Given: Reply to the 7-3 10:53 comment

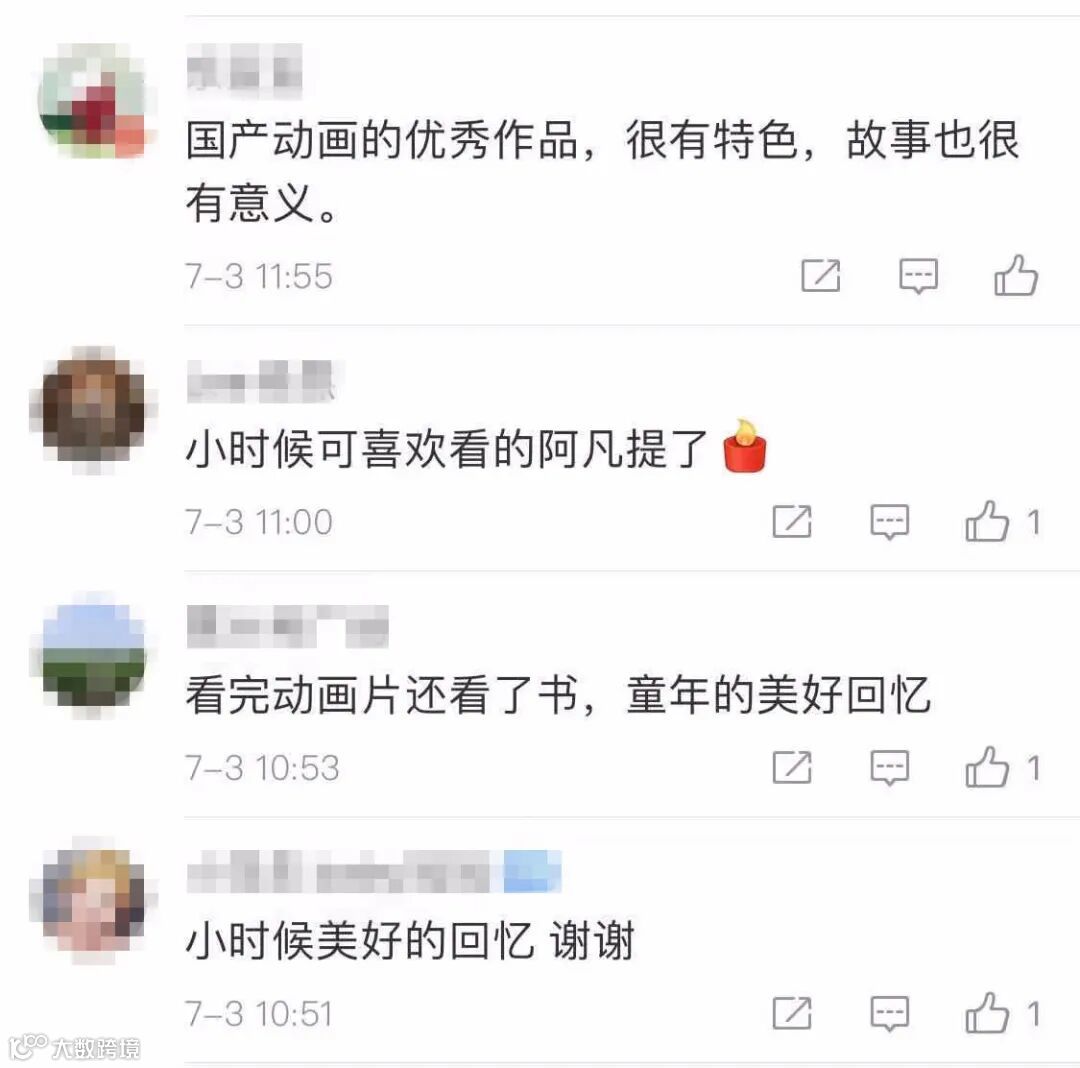Looking at the screenshot, I should click(x=889, y=768).
